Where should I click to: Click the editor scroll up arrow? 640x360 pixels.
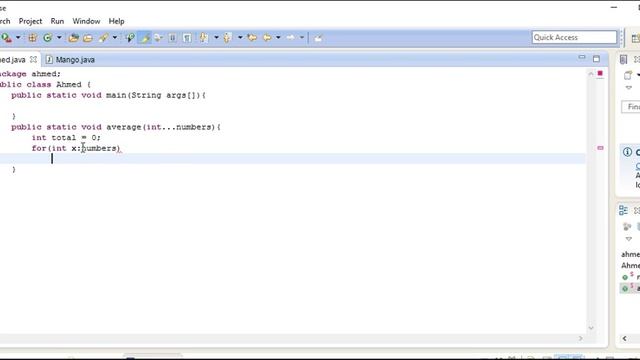pos(591,74)
